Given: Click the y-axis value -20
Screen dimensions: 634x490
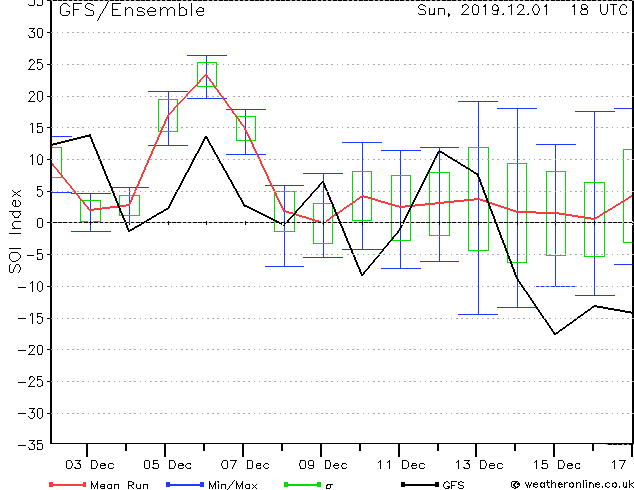Looking at the screenshot, I should (x=30, y=350).
